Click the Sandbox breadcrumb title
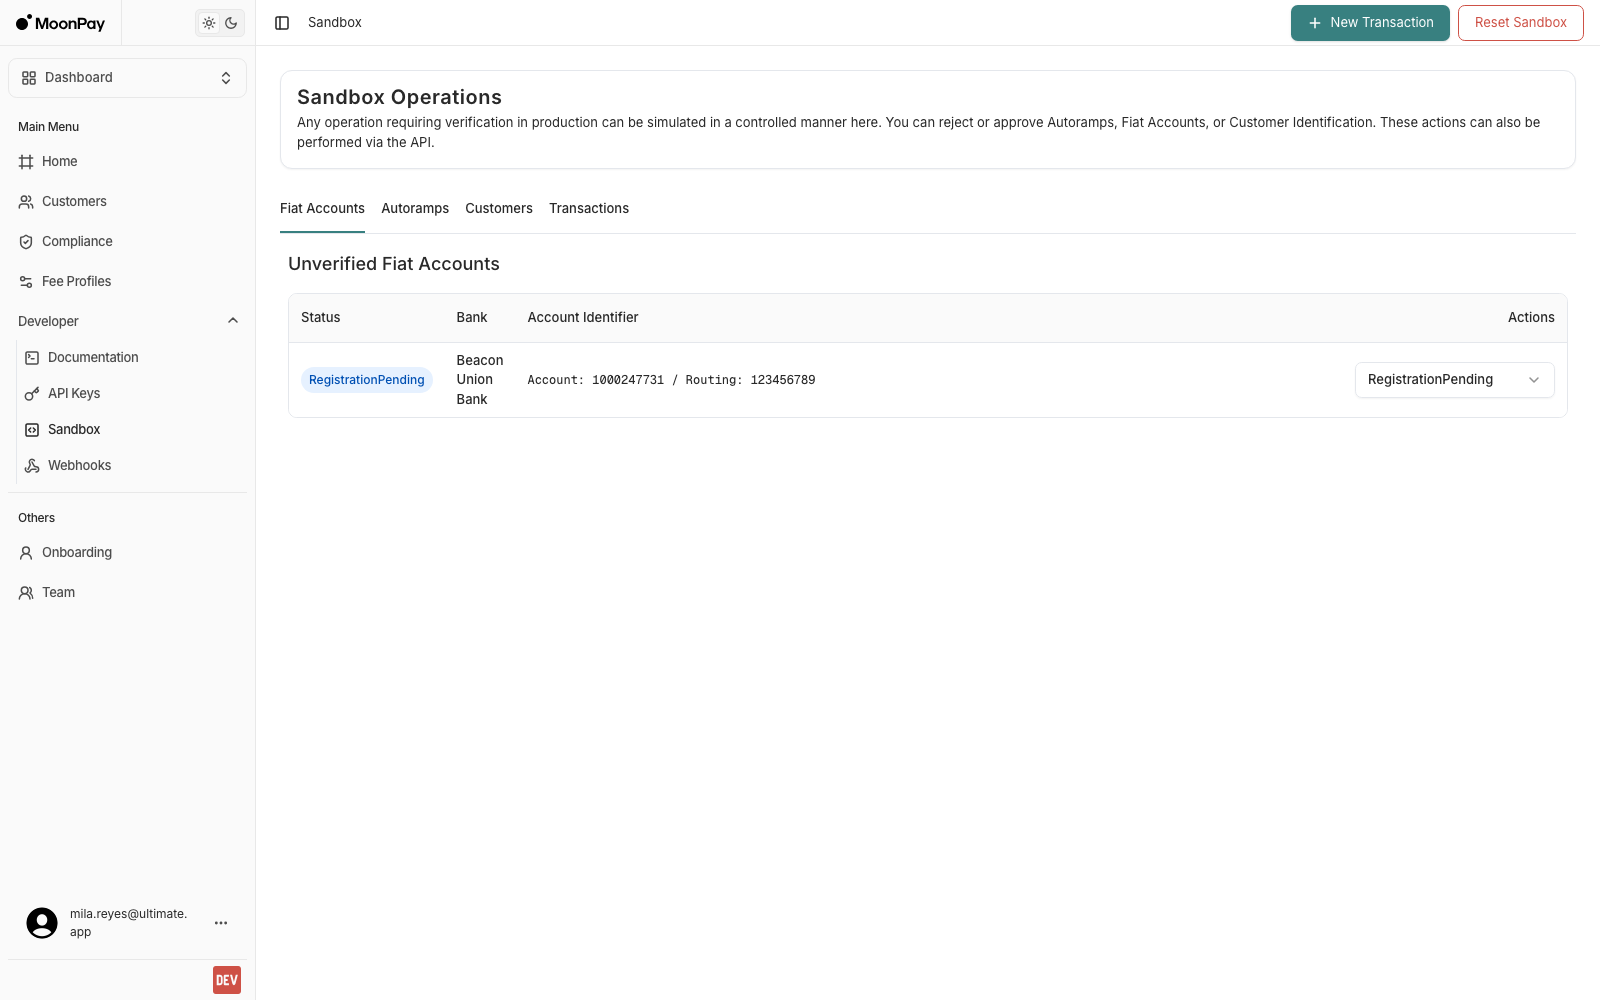 335,23
